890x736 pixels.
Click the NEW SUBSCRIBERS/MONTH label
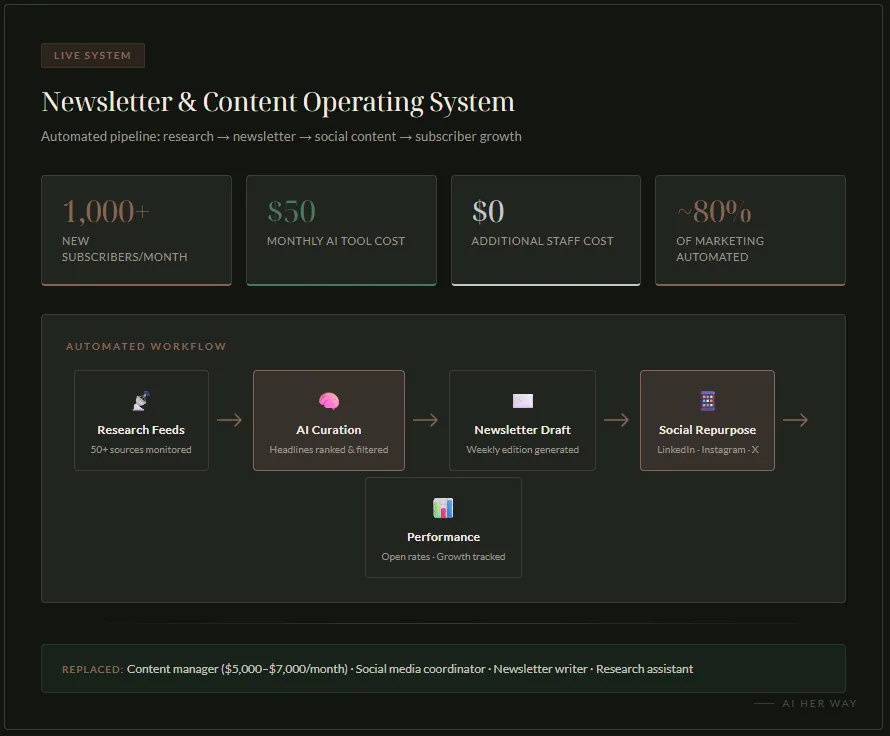124,249
